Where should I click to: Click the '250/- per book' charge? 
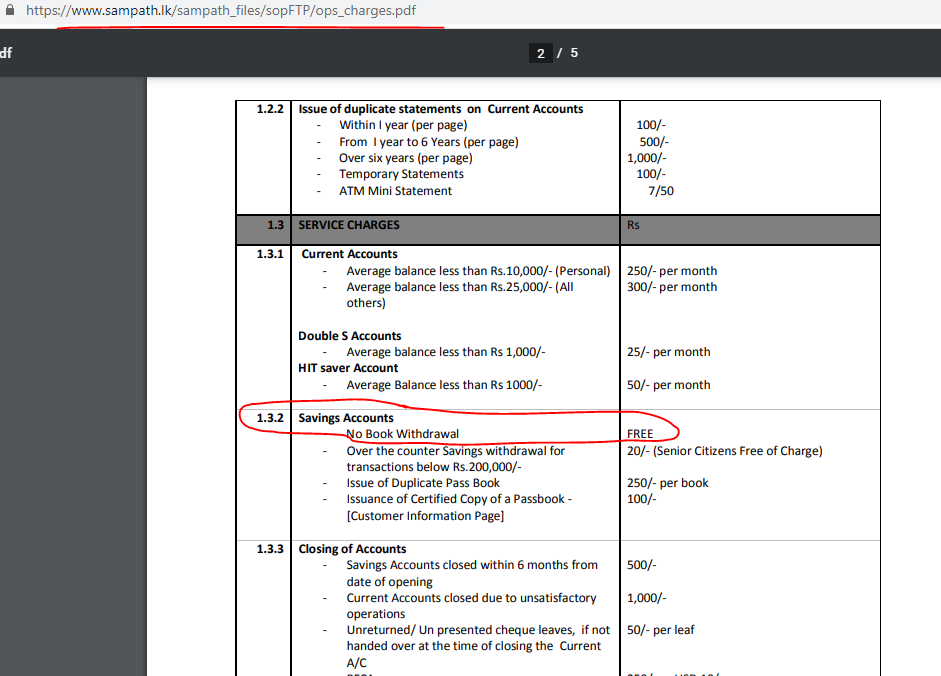pyautogui.click(x=667, y=483)
